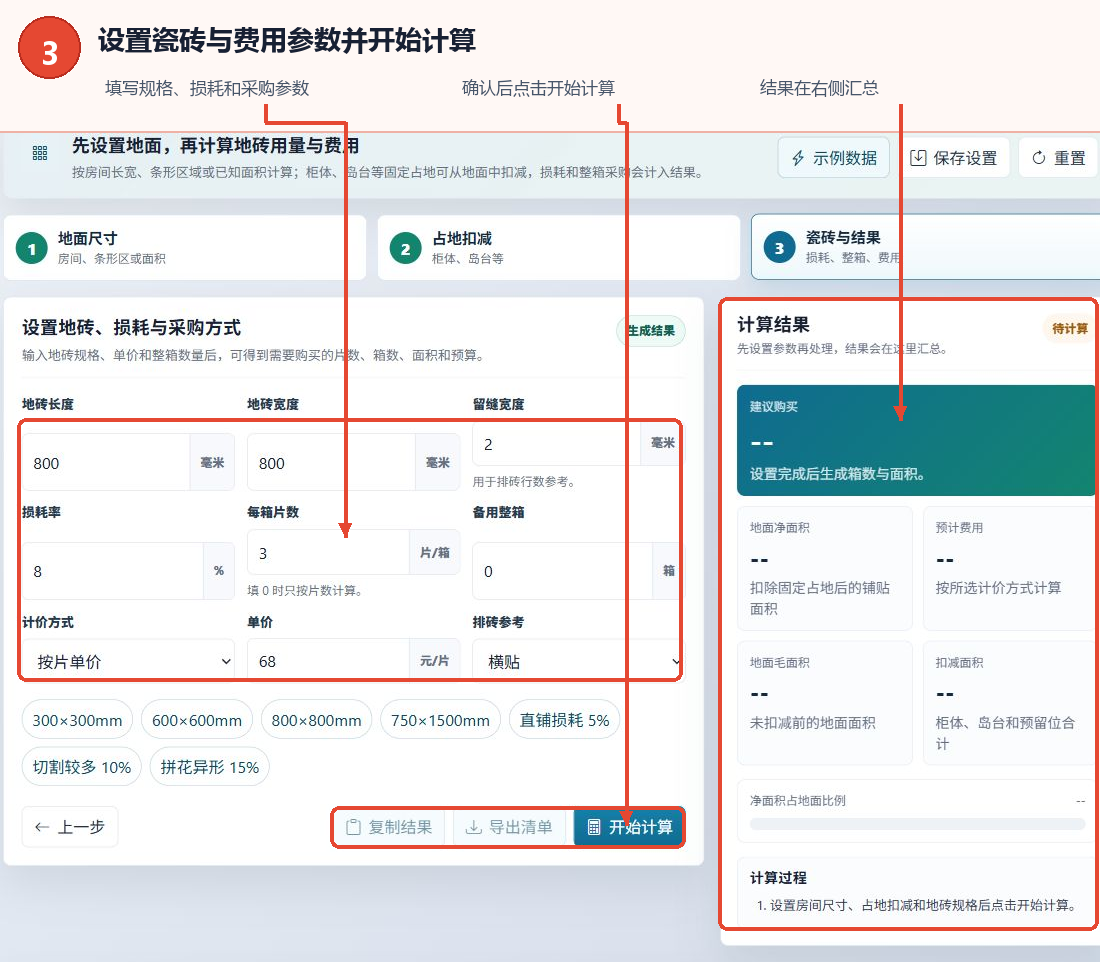The image size is (1100, 962).
Task: Click hint text 用于排砖行数参考。
Action: tap(524, 482)
